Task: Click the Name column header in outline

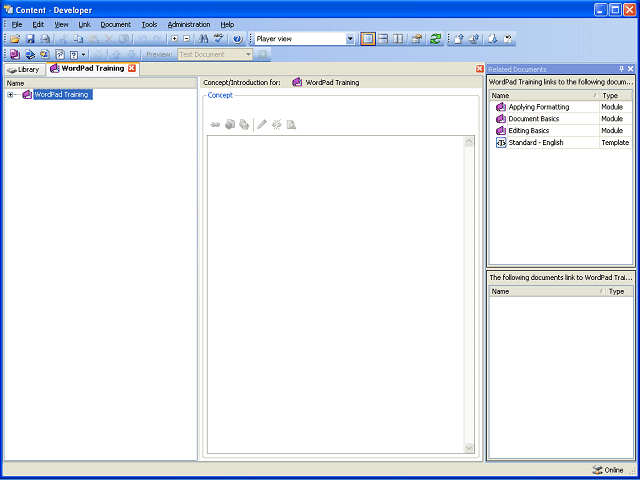Action: click(x=100, y=83)
